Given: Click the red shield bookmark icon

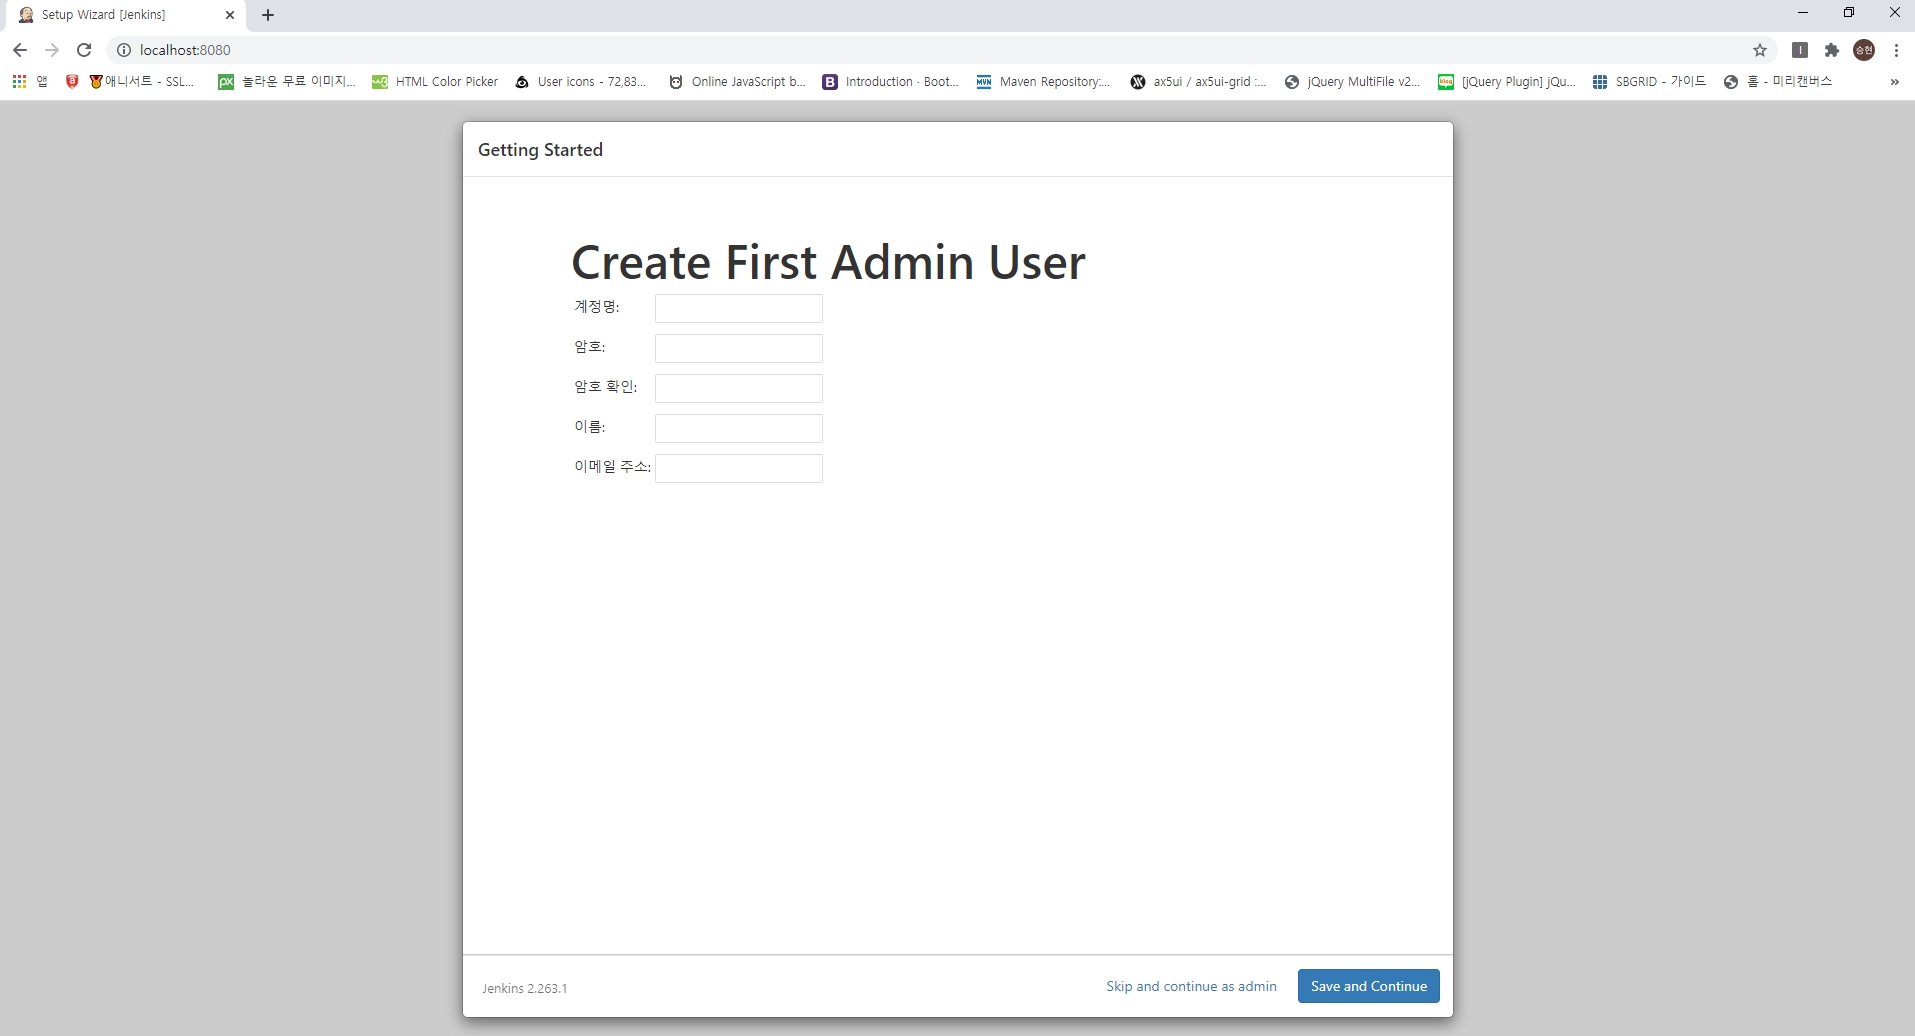Looking at the screenshot, I should click(x=72, y=82).
